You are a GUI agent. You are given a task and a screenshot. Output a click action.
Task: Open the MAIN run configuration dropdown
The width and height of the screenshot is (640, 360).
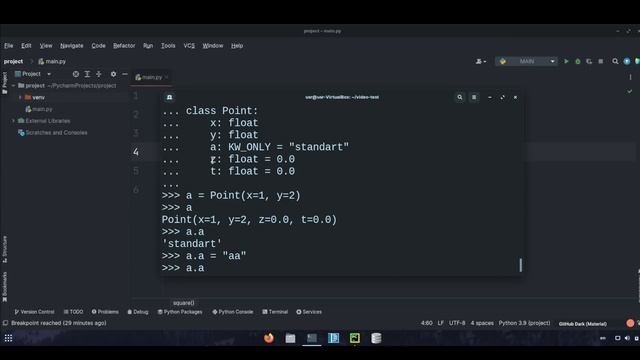527,61
